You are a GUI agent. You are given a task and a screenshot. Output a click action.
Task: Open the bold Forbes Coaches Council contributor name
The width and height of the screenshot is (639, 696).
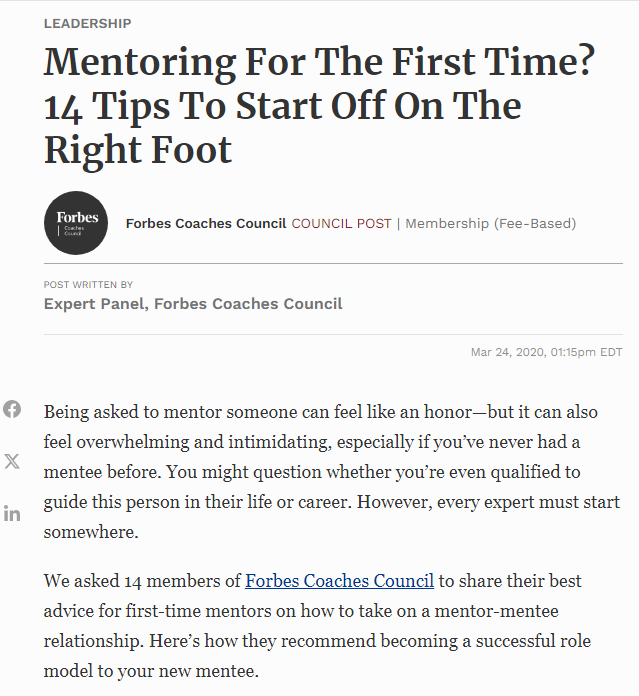pyautogui.click(x=206, y=223)
